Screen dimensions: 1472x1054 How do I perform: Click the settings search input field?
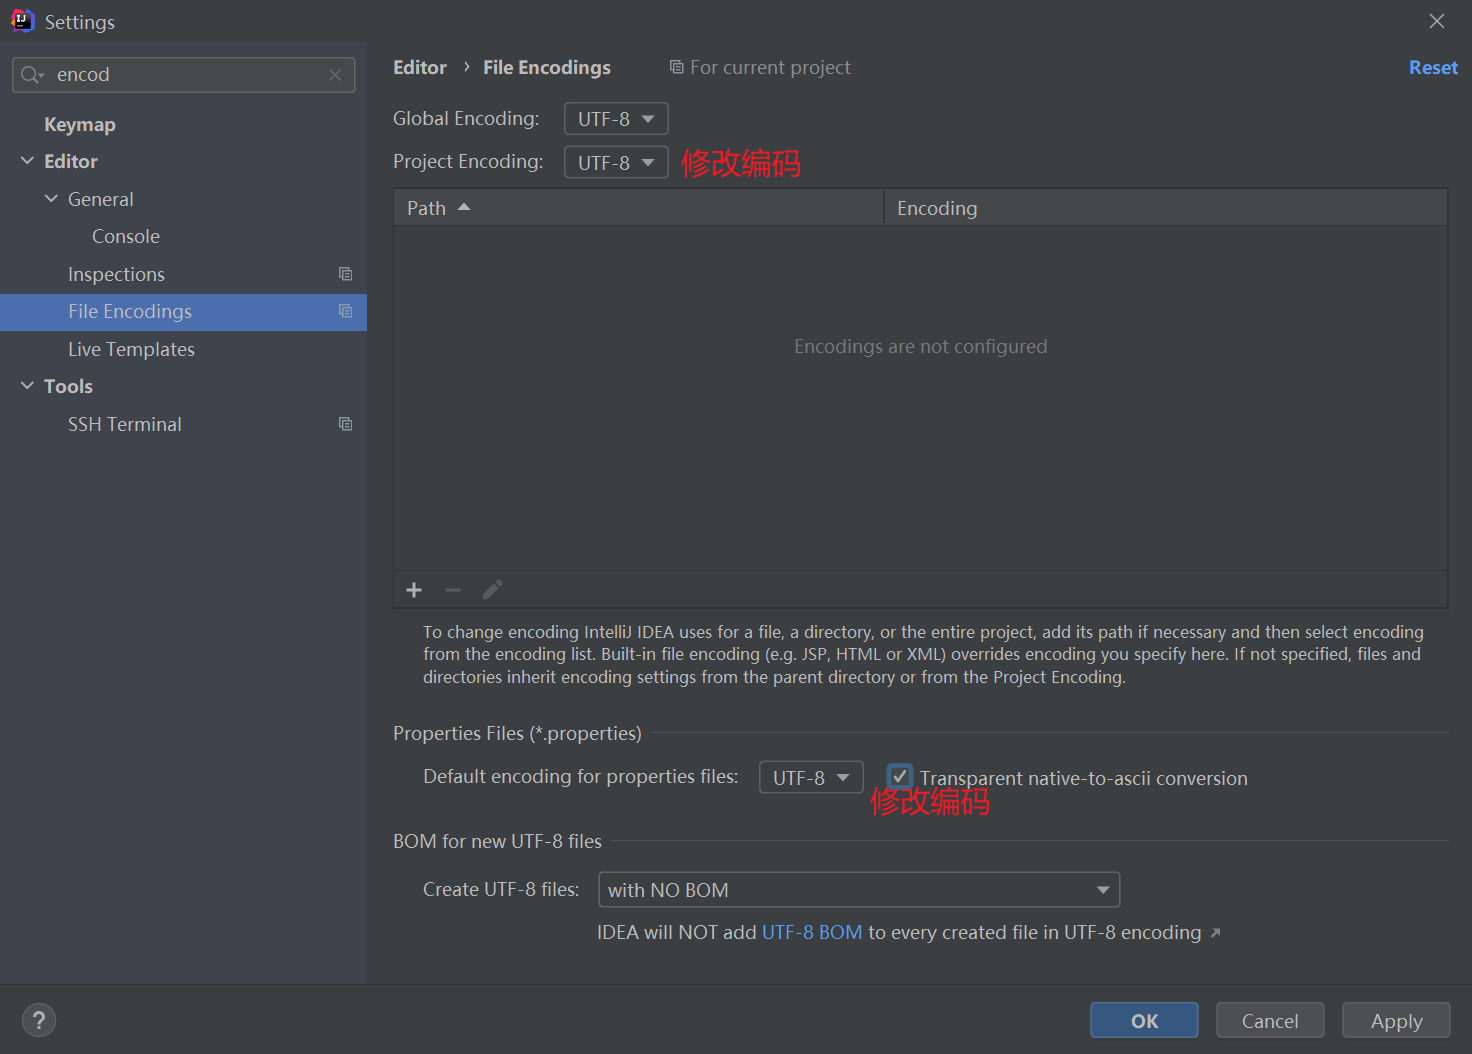pyautogui.click(x=184, y=75)
